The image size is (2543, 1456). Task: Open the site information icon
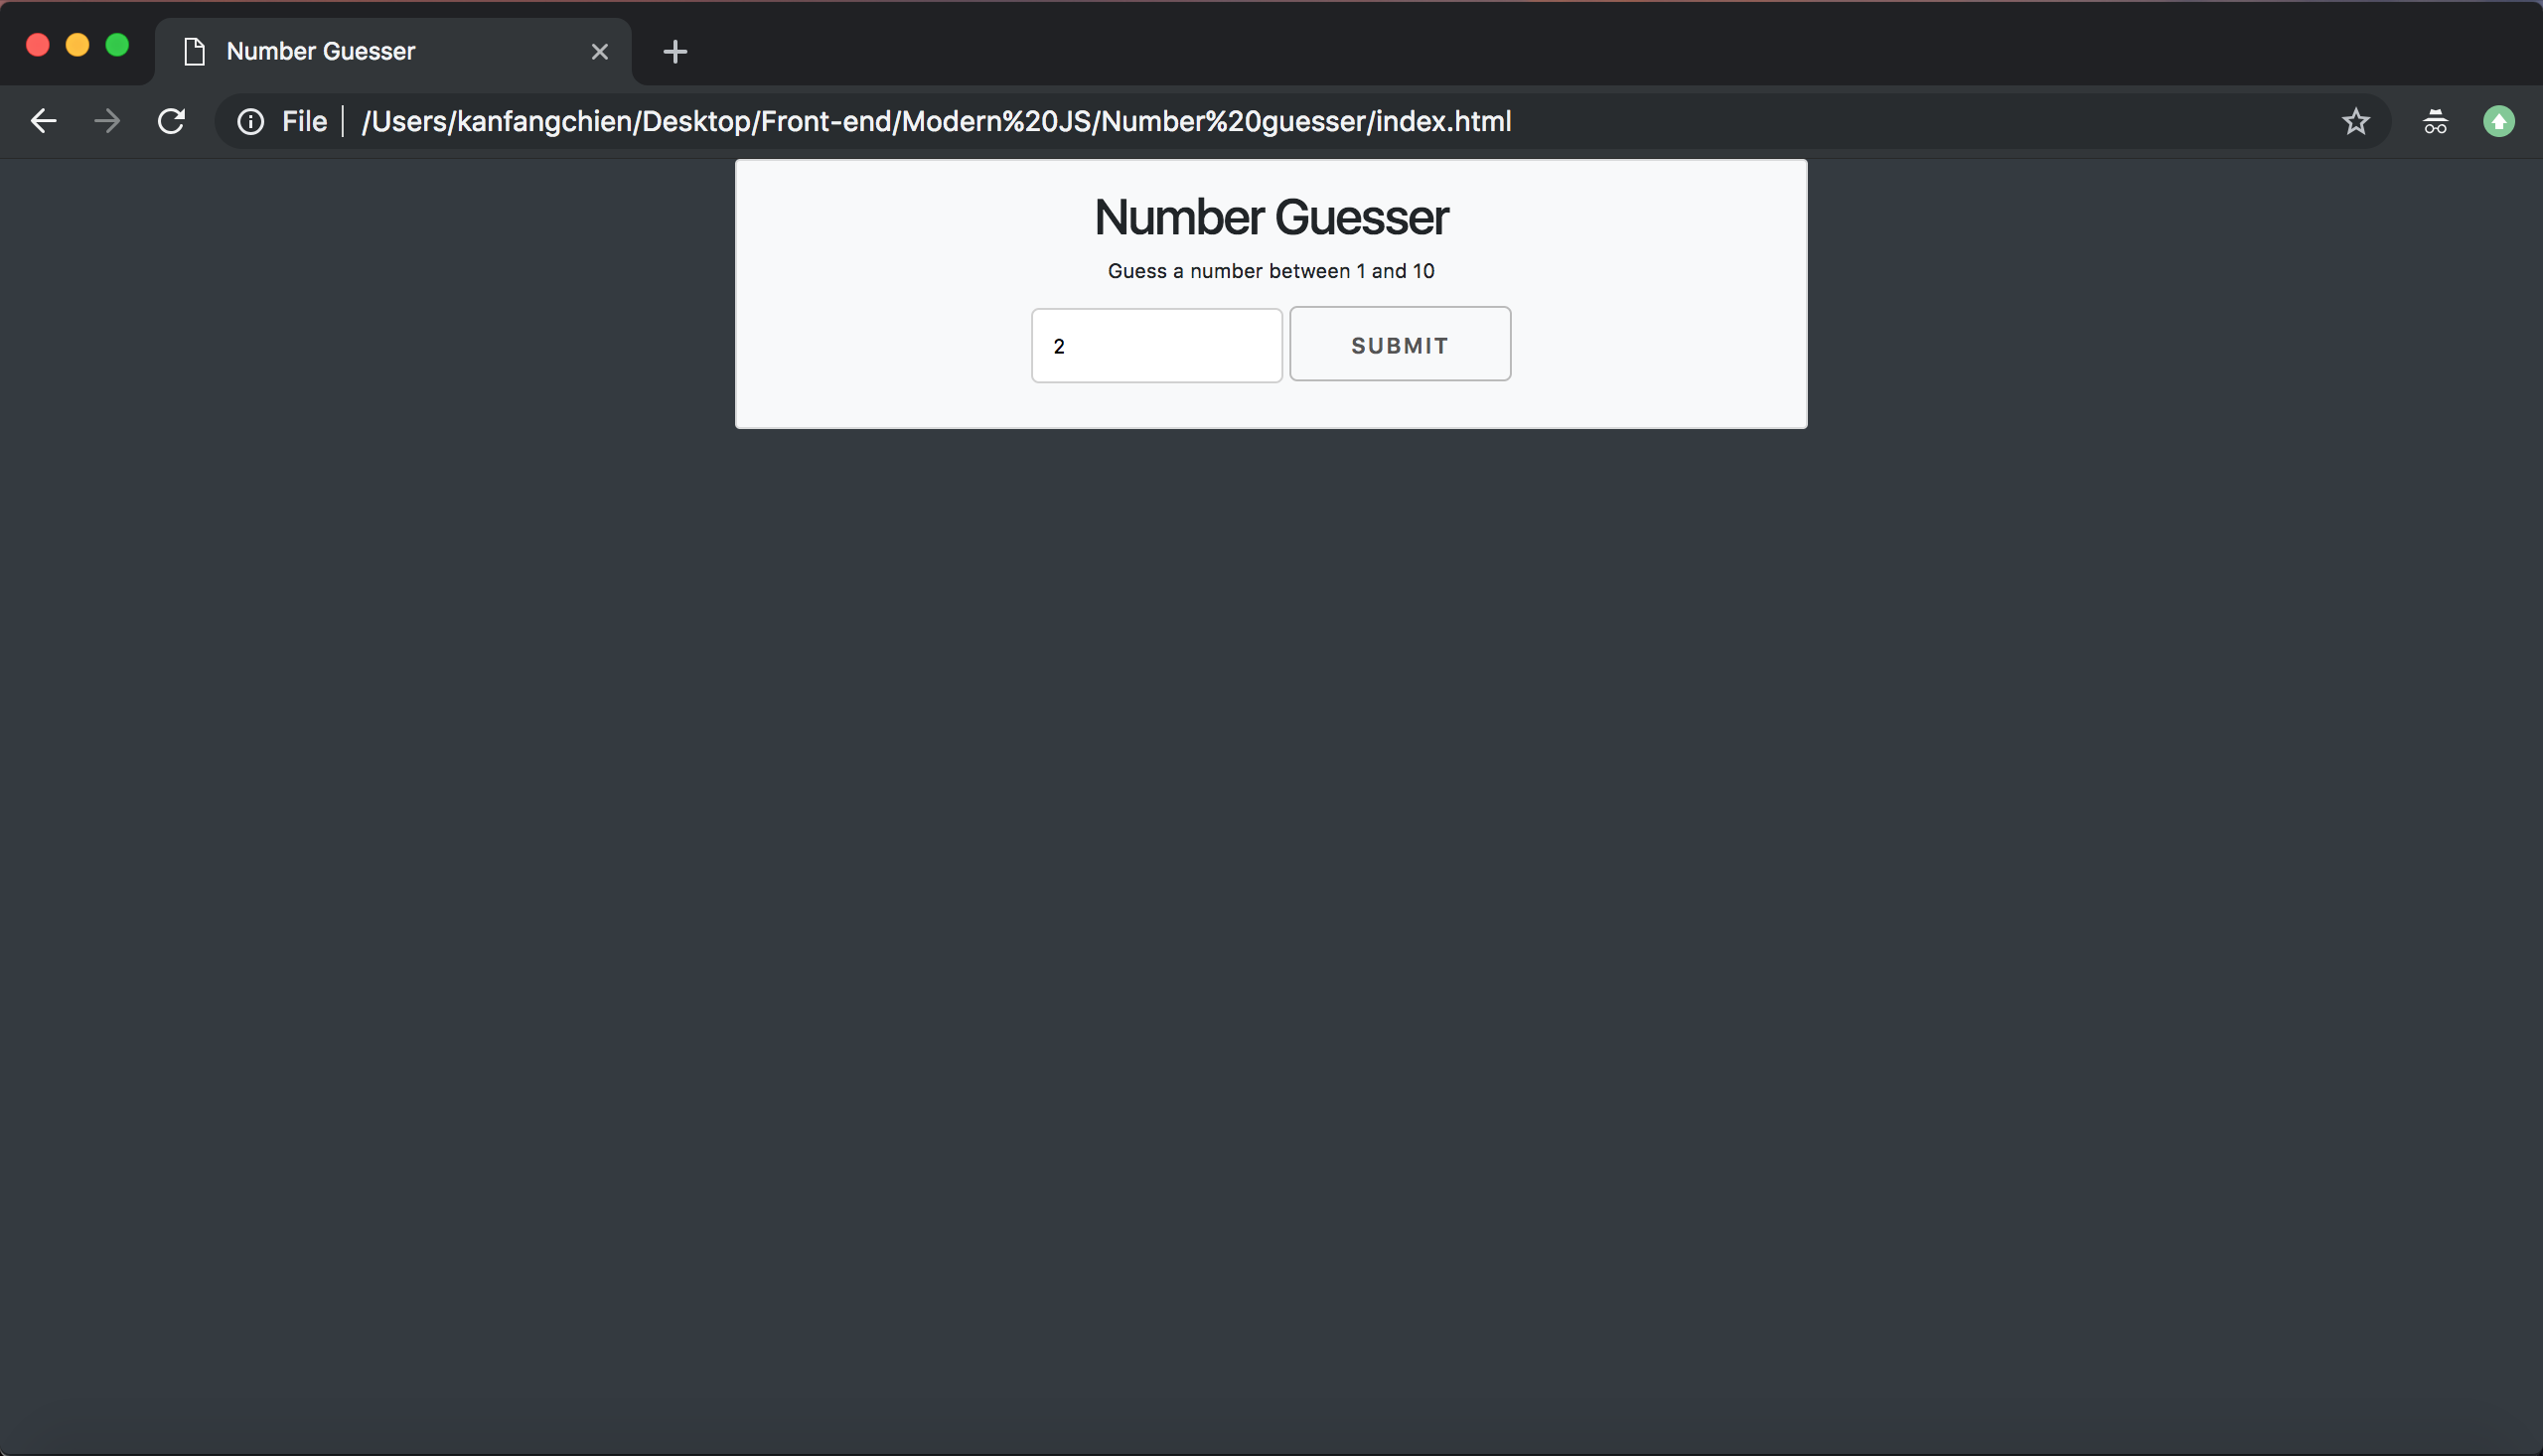click(250, 121)
